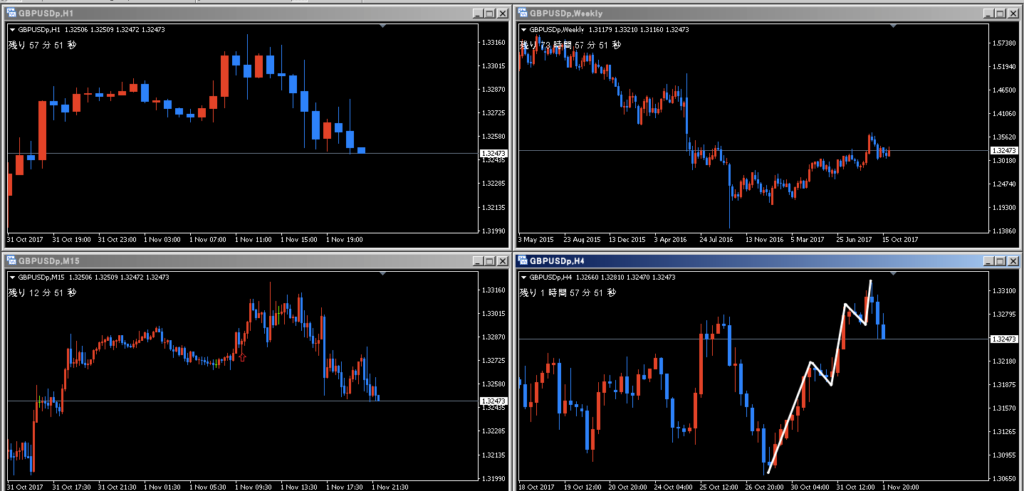This screenshot has width=1024, height=491.
Task: Activate the GBPUSDp,Weekly title bar
Action: (750, 13)
